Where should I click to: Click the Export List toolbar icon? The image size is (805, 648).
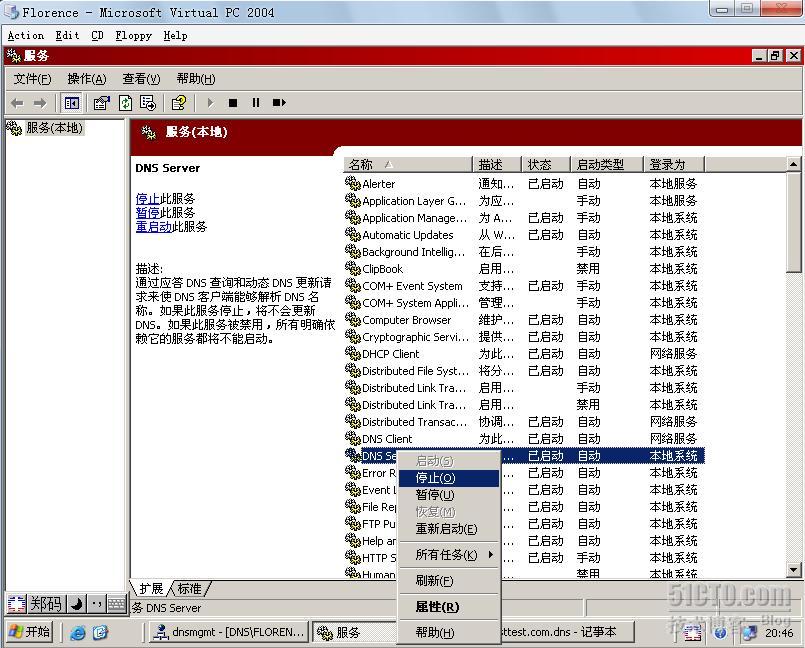pos(148,103)
